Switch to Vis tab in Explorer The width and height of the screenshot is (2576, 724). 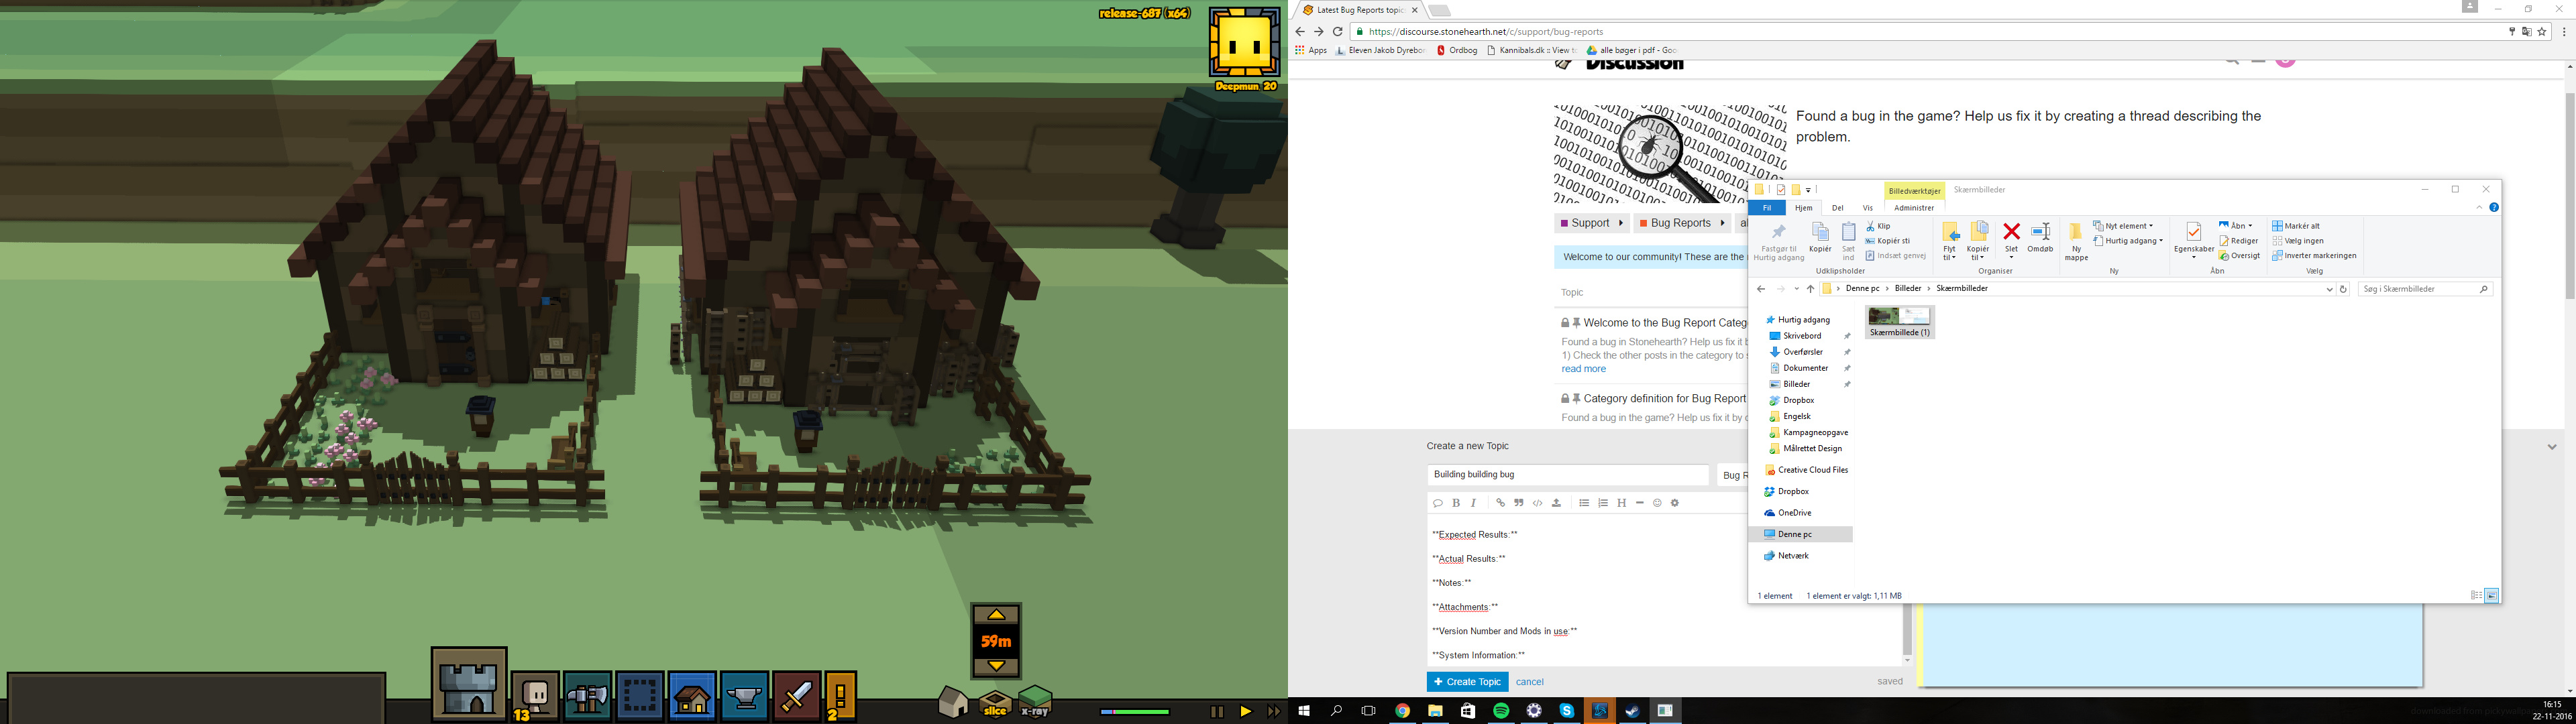click(1867, 208)
